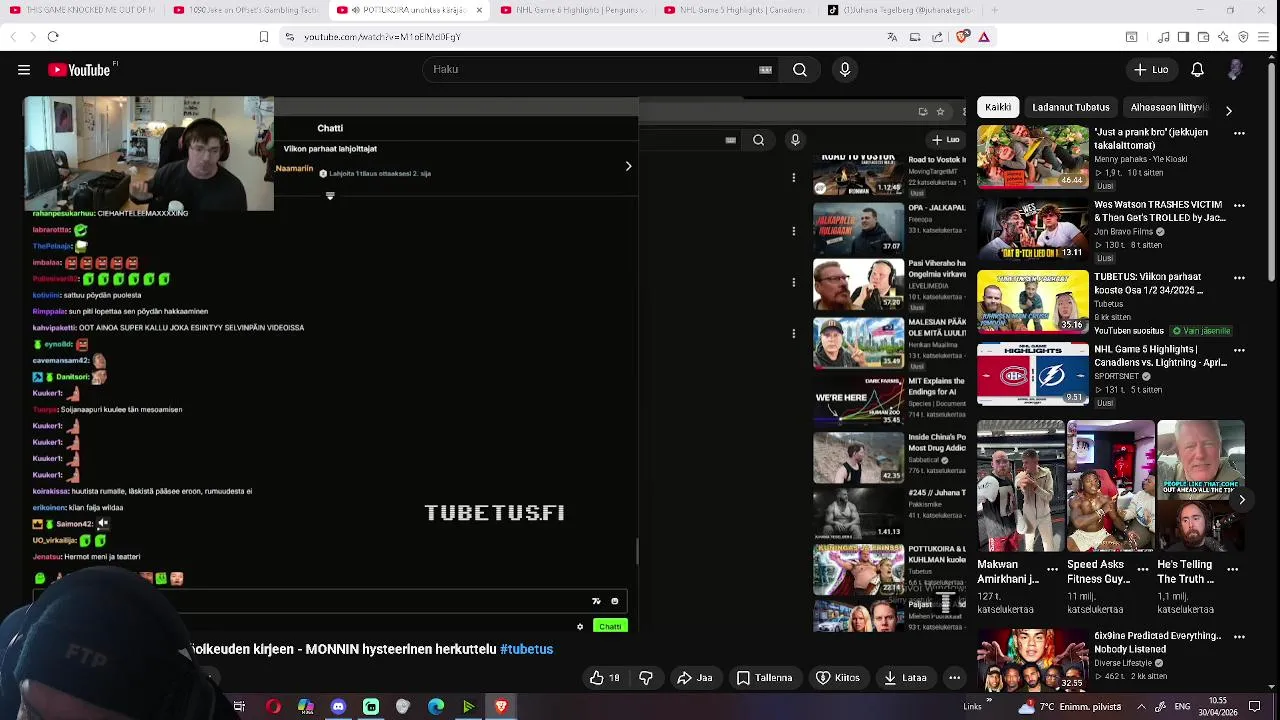Viewport: 1280px width, 720px height.
Task: Open Brave Rewards triangle icon
Action: (985, 37)
